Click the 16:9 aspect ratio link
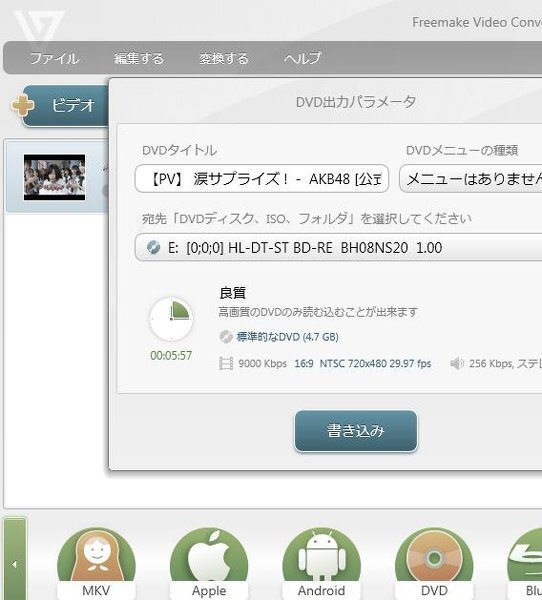The image size is (542, 600). [304, 364]
